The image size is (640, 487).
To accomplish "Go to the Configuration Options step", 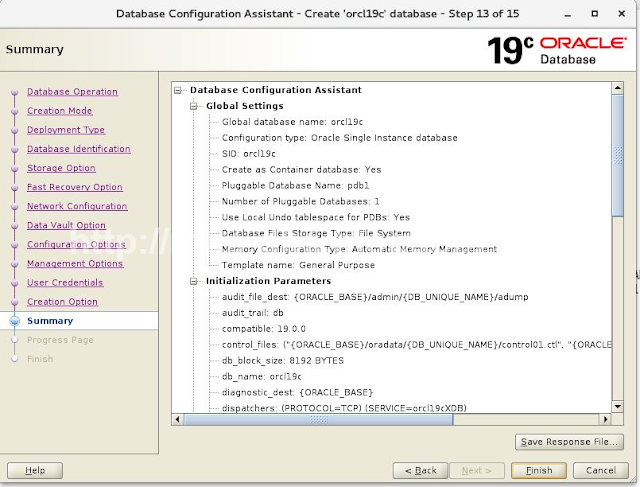I will click(76, 245).
